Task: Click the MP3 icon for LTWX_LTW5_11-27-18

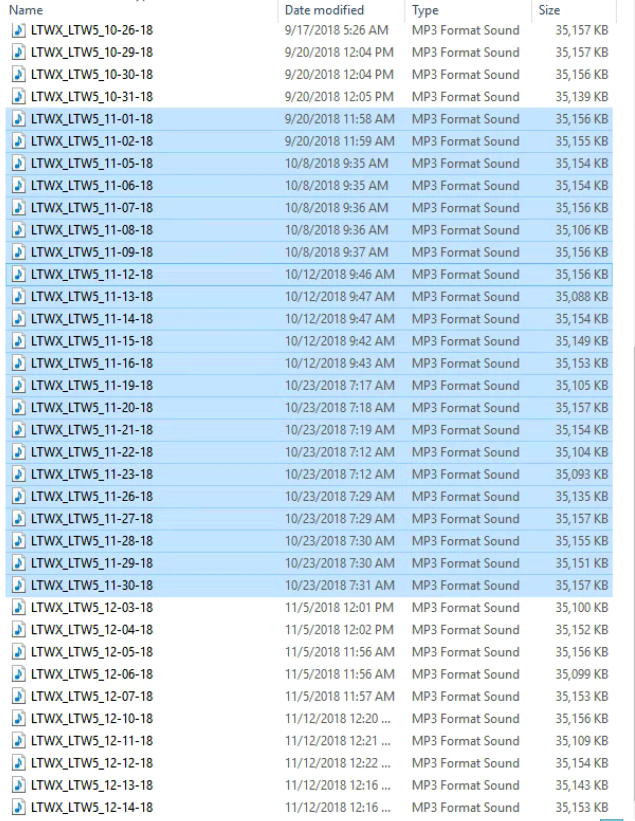Action: tap(19, 519)
